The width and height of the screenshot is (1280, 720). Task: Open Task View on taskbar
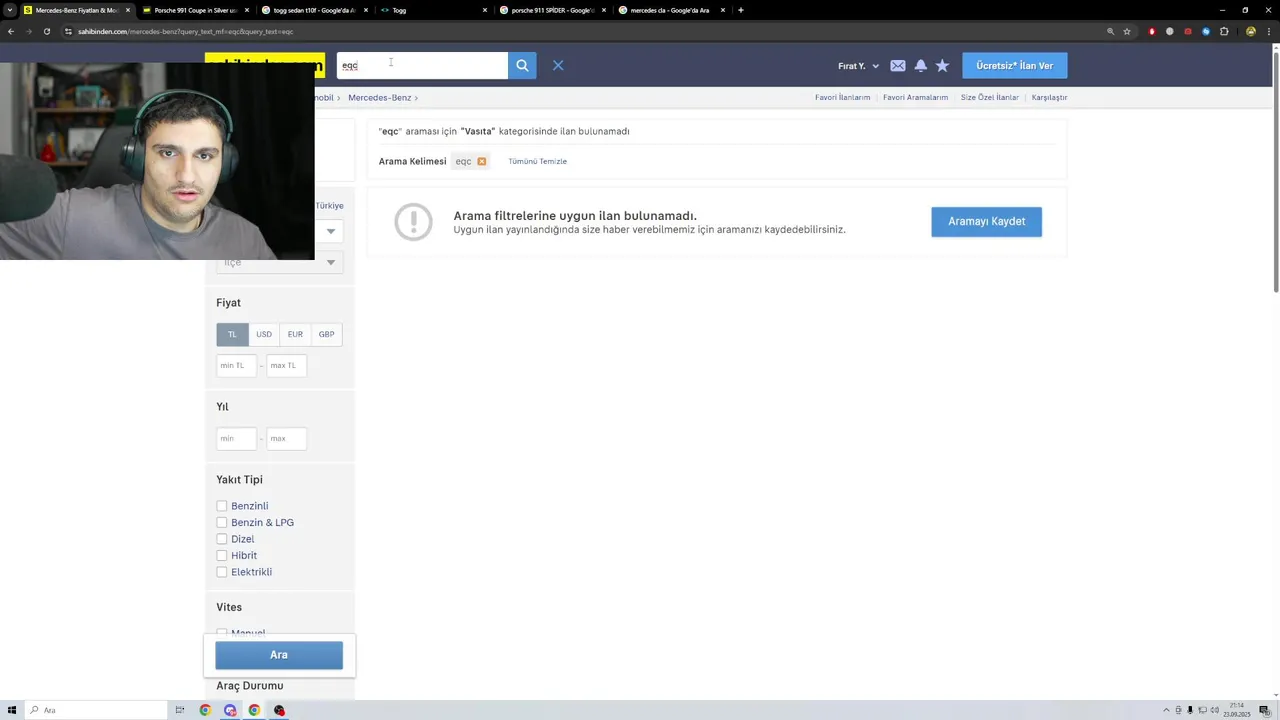click(x=180, y=710)
